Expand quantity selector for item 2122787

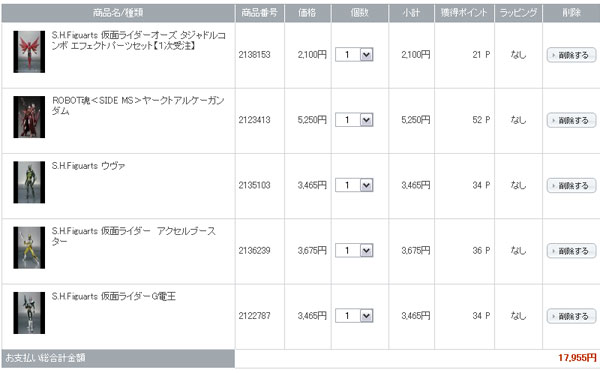point(354,316)
